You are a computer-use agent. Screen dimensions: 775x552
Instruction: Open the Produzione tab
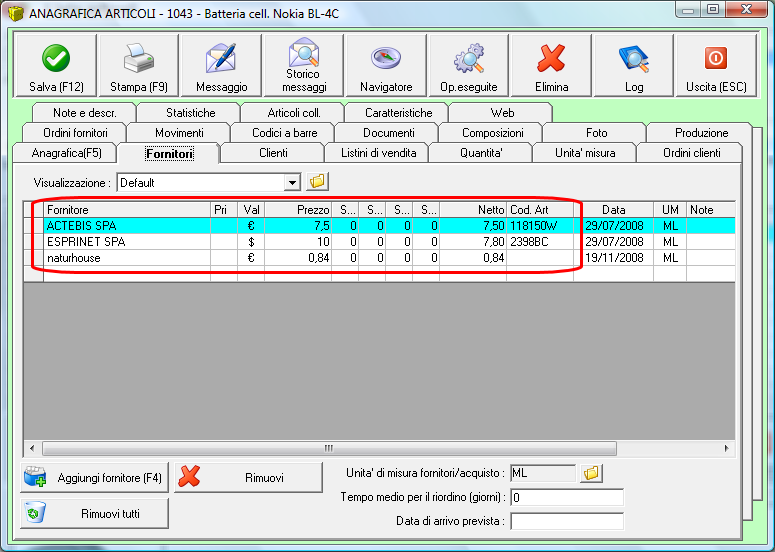(x=701, y=133)
